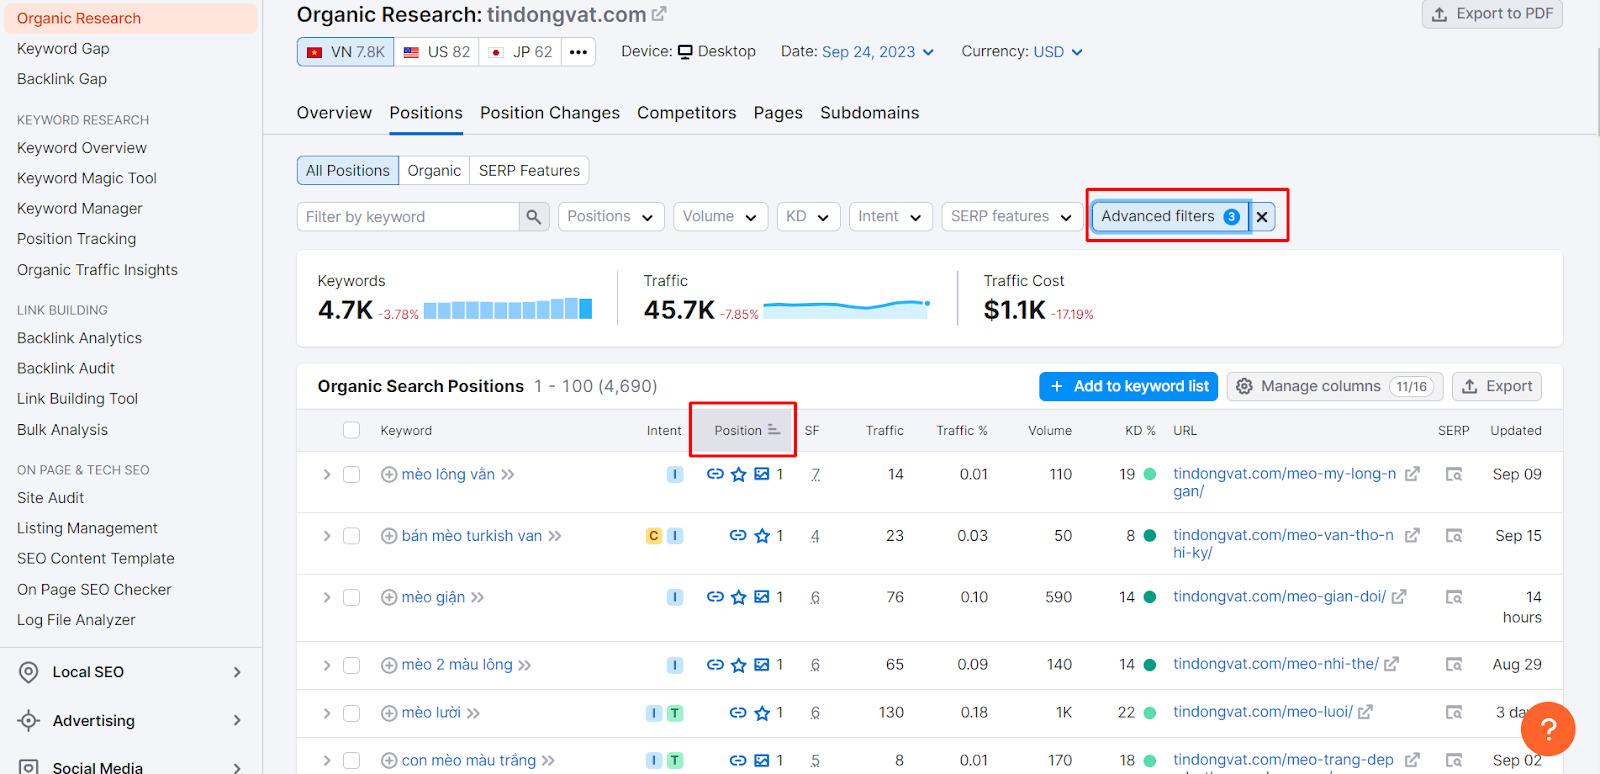Click the Filter by keyword input field
This screenshot has height=774, width=1600.
click(408, 217)
